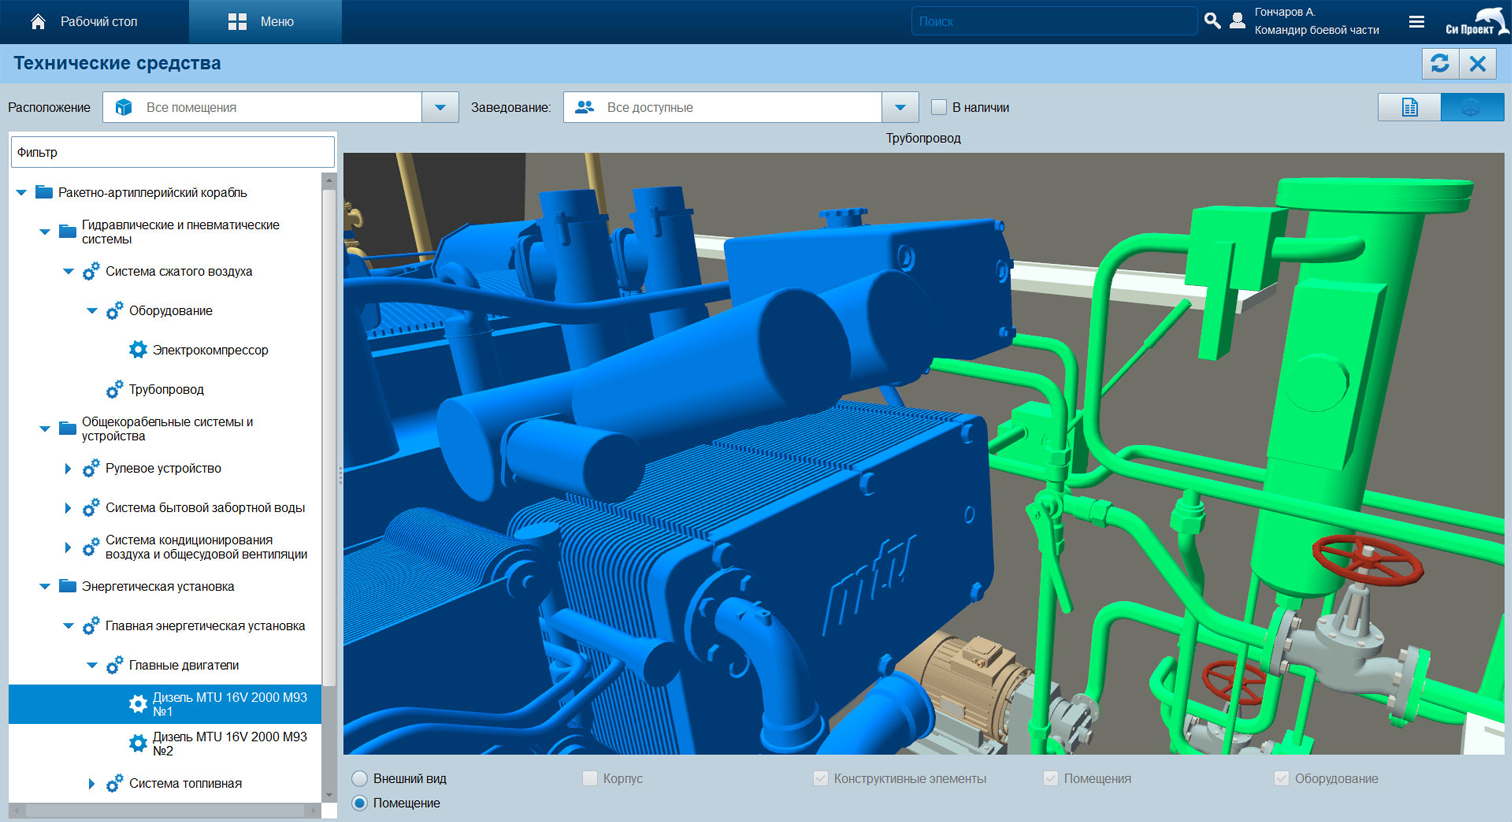This screenshot has width=1512, height=822.
Task: Click the gears icon of Оборудование
Action: coord(115,311)
